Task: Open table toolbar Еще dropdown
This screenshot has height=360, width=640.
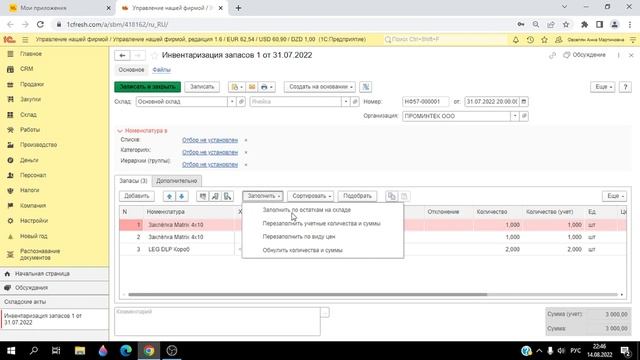Action: pos(614,196)
